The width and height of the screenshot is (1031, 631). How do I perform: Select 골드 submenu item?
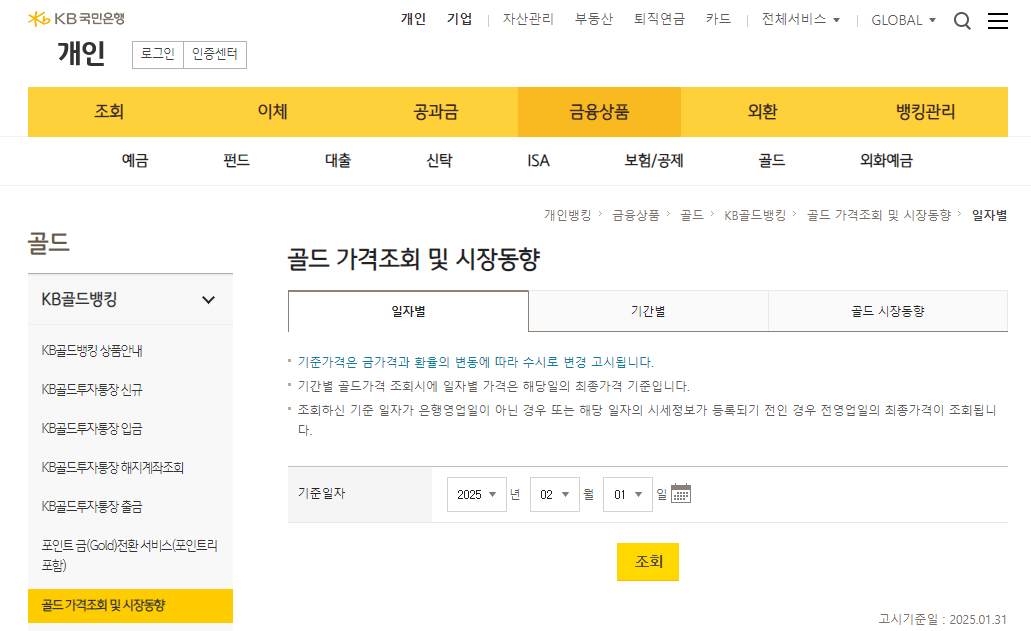tap(771, 161)
